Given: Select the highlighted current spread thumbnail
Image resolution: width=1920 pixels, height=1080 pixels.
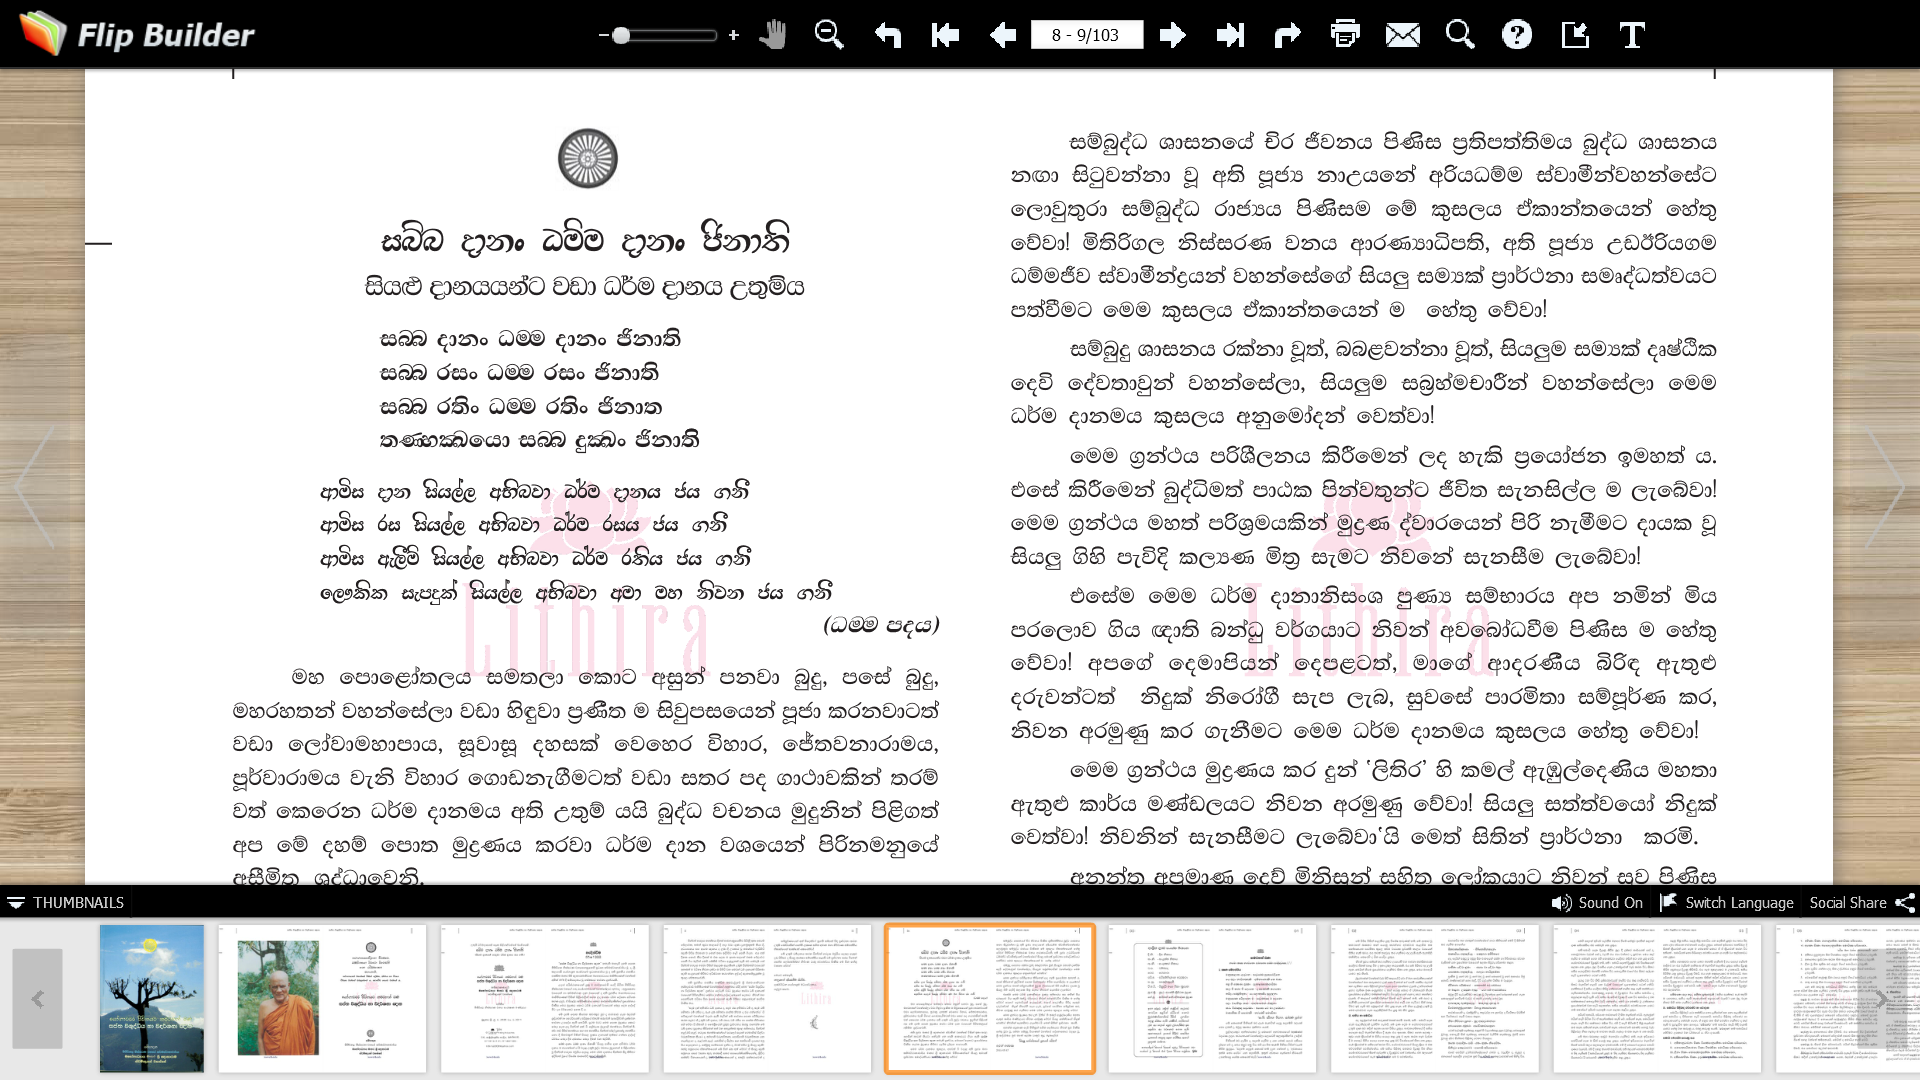Looking at the screenshot, I should pyautogui.click(x=990, y=998).
